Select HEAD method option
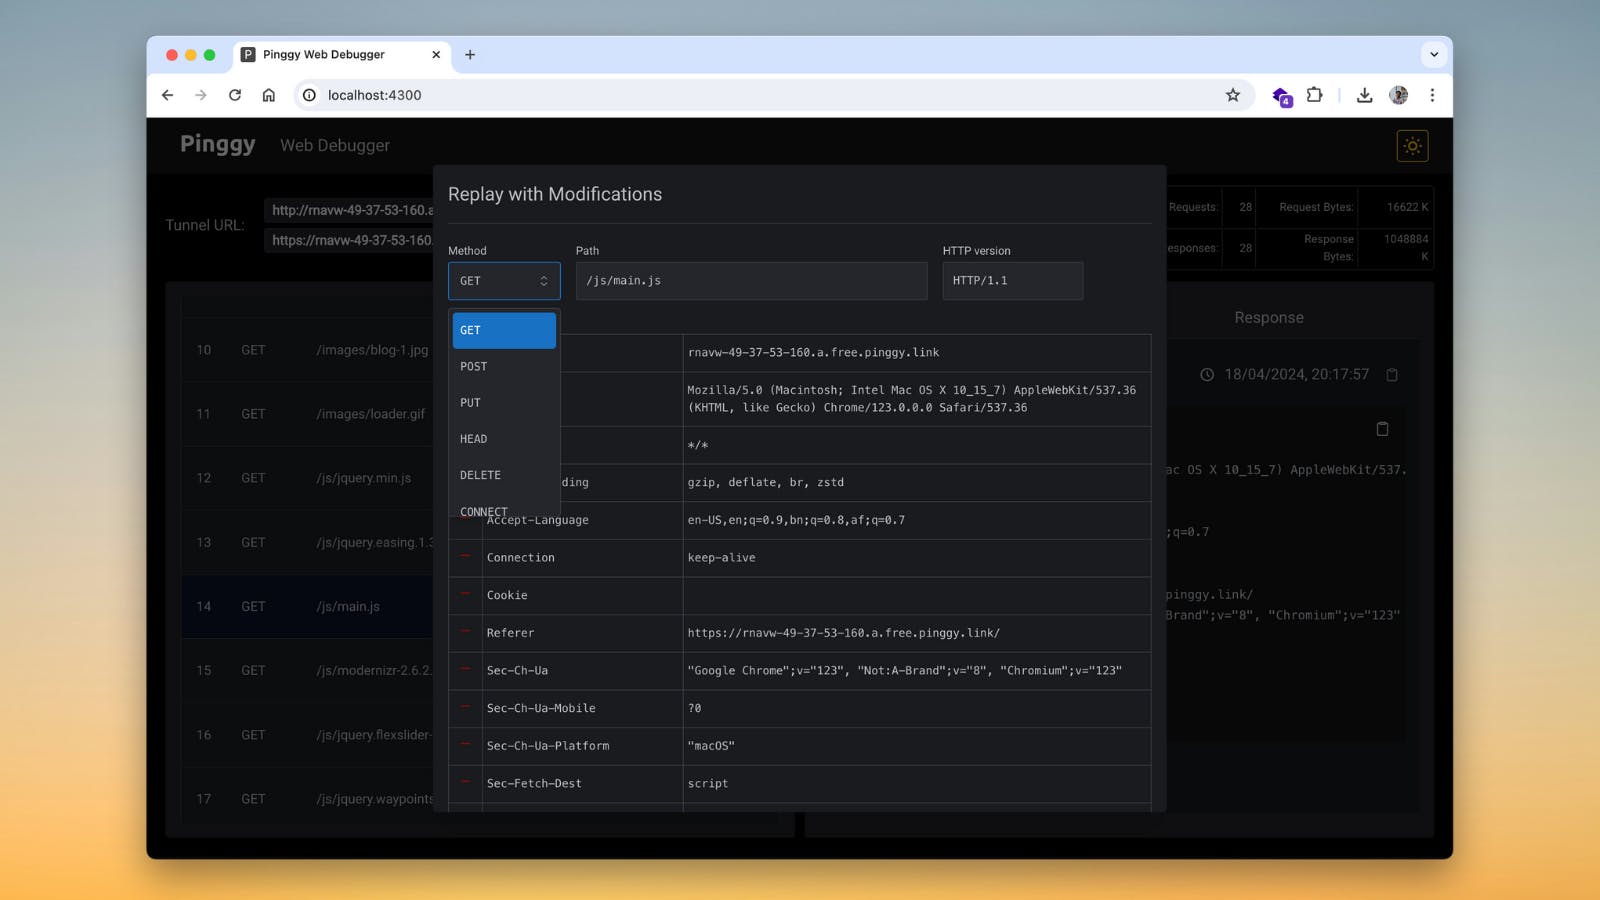This screenshot has height=900, width=1600. pos(504,438)
